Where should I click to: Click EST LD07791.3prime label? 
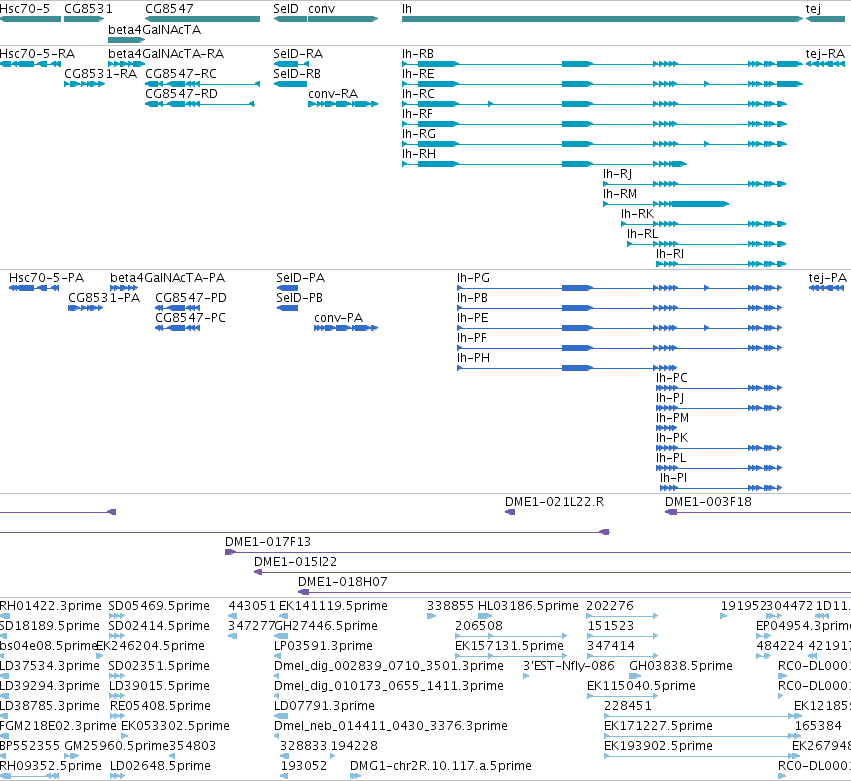pyautogui.click(x=324, y=706)
